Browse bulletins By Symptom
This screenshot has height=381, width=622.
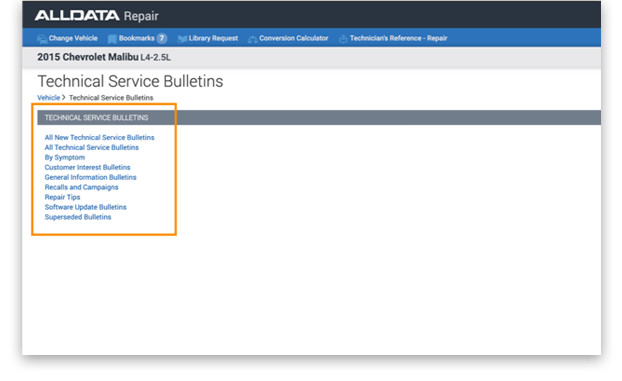[x=65, y=158]
